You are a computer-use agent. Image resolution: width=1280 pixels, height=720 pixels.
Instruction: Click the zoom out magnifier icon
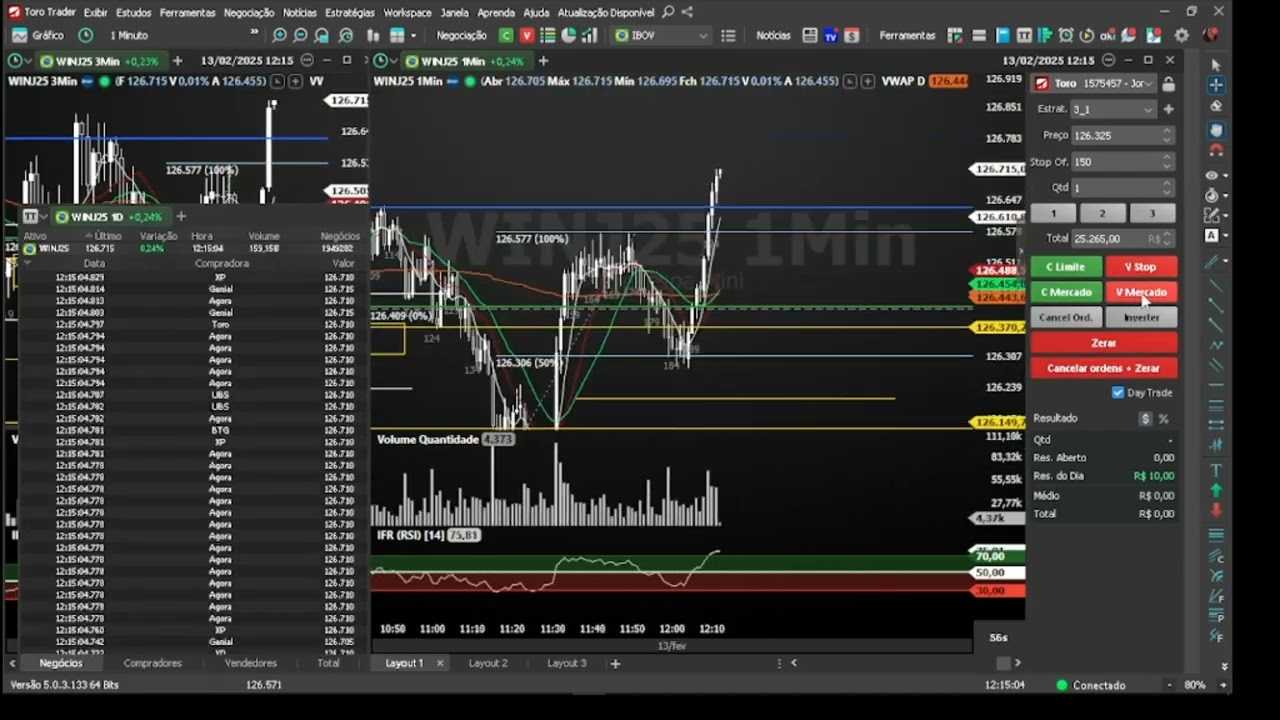[300, 35]
